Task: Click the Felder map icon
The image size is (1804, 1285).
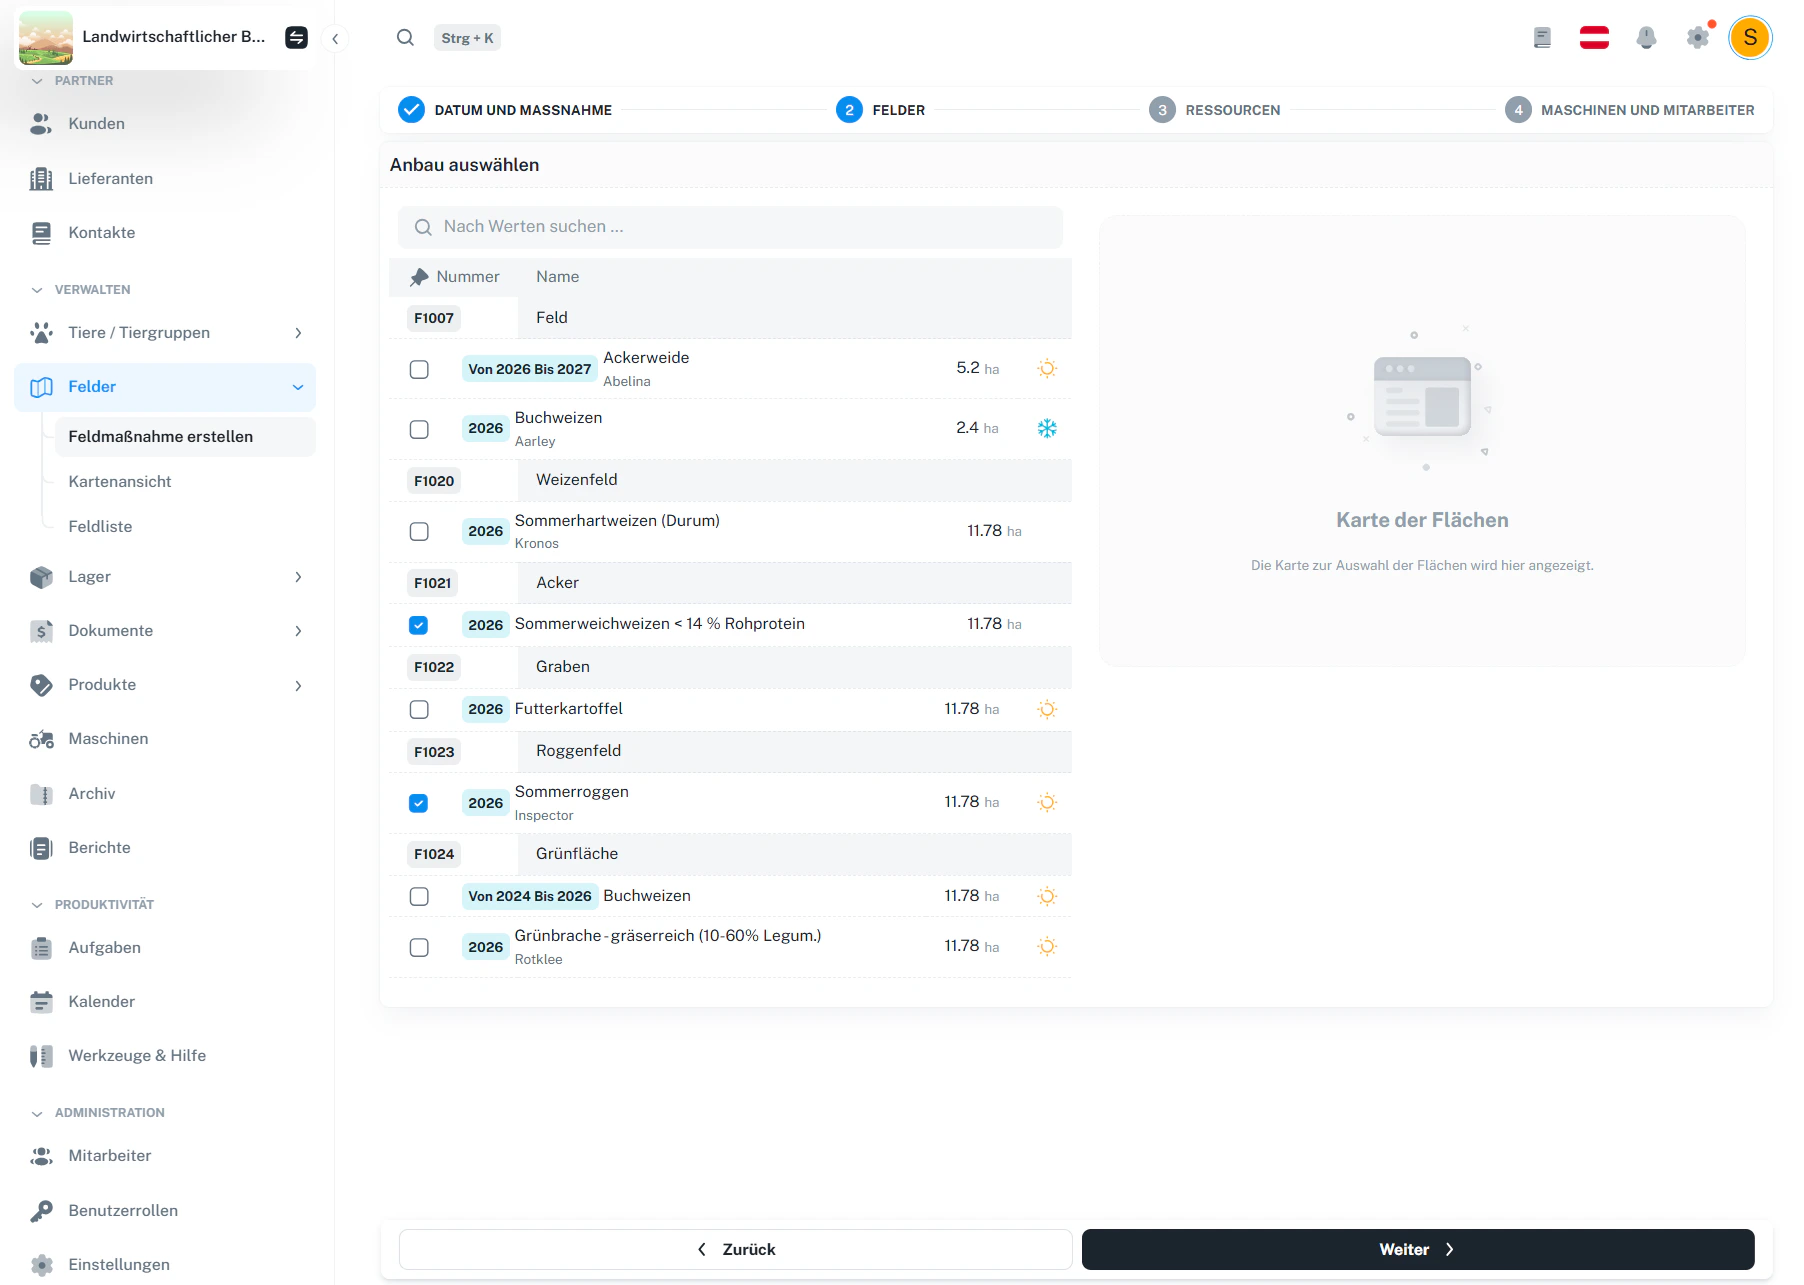Action: [41, 387]
